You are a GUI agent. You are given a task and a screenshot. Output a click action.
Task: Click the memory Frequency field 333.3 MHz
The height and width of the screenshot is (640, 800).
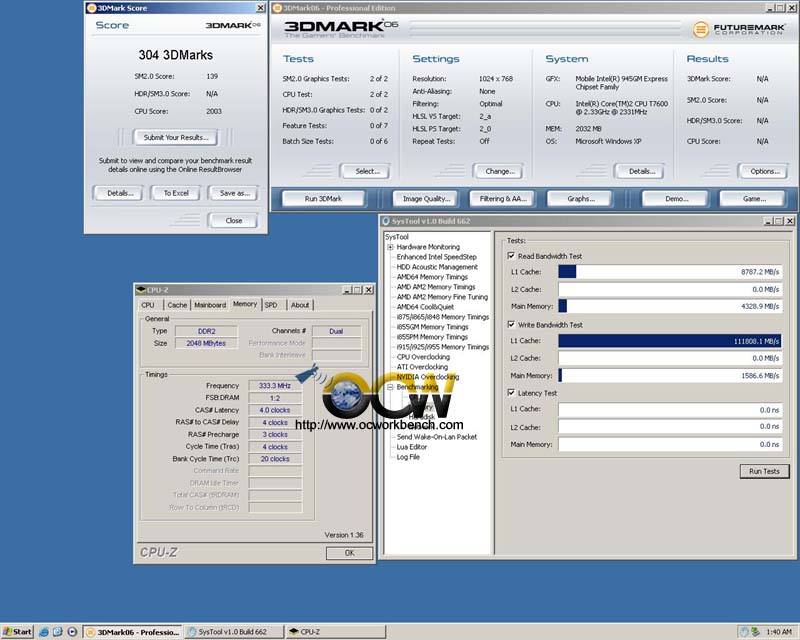coord(275,386)
